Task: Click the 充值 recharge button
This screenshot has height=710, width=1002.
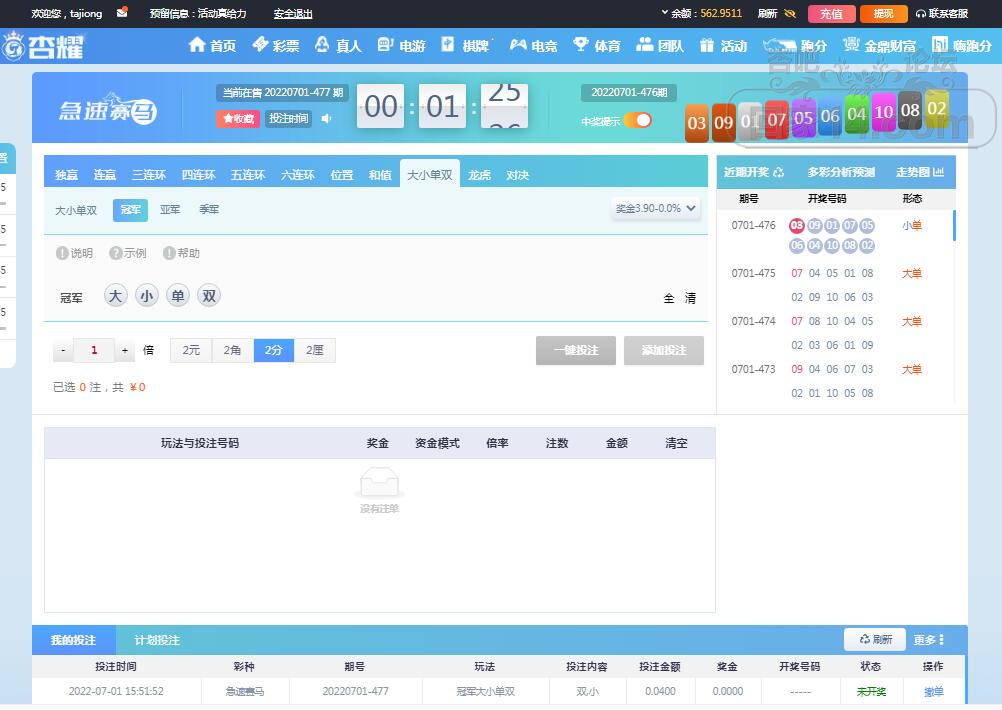Action: [x=831, y=14]
